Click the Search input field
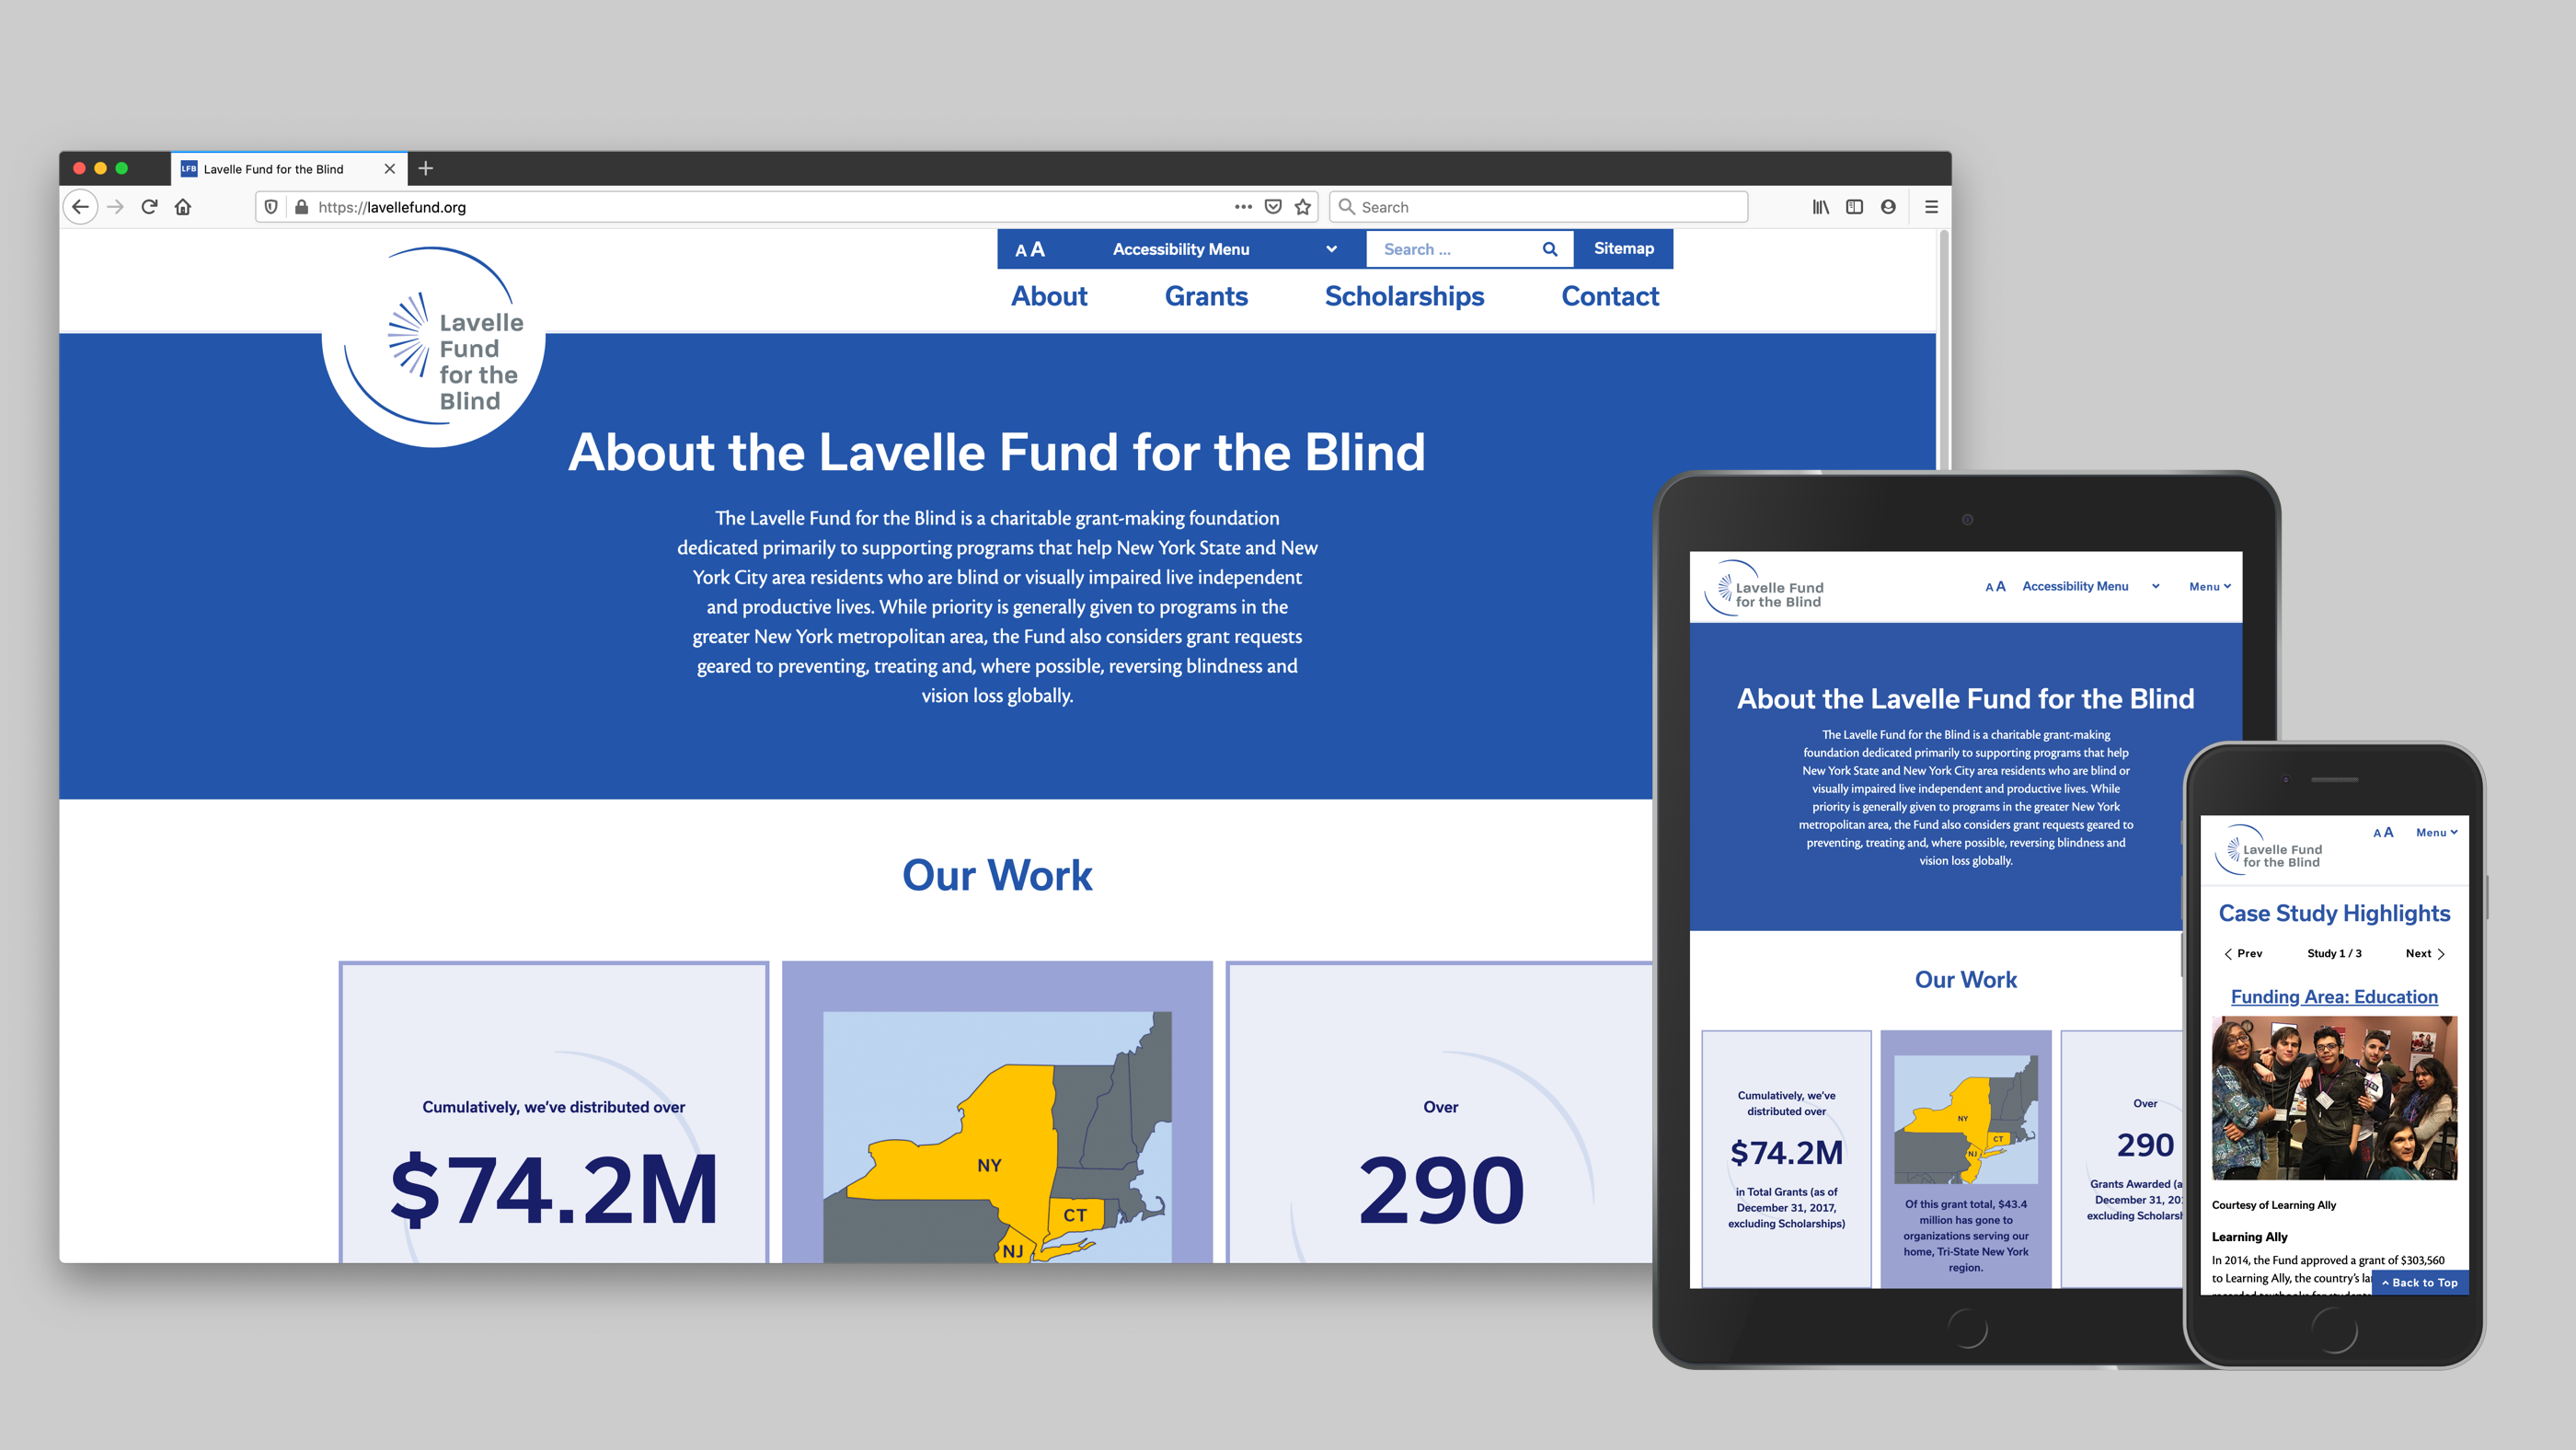This screenshot has height=1450, width=2576. pyautogui.click(x=1453, y=247)
